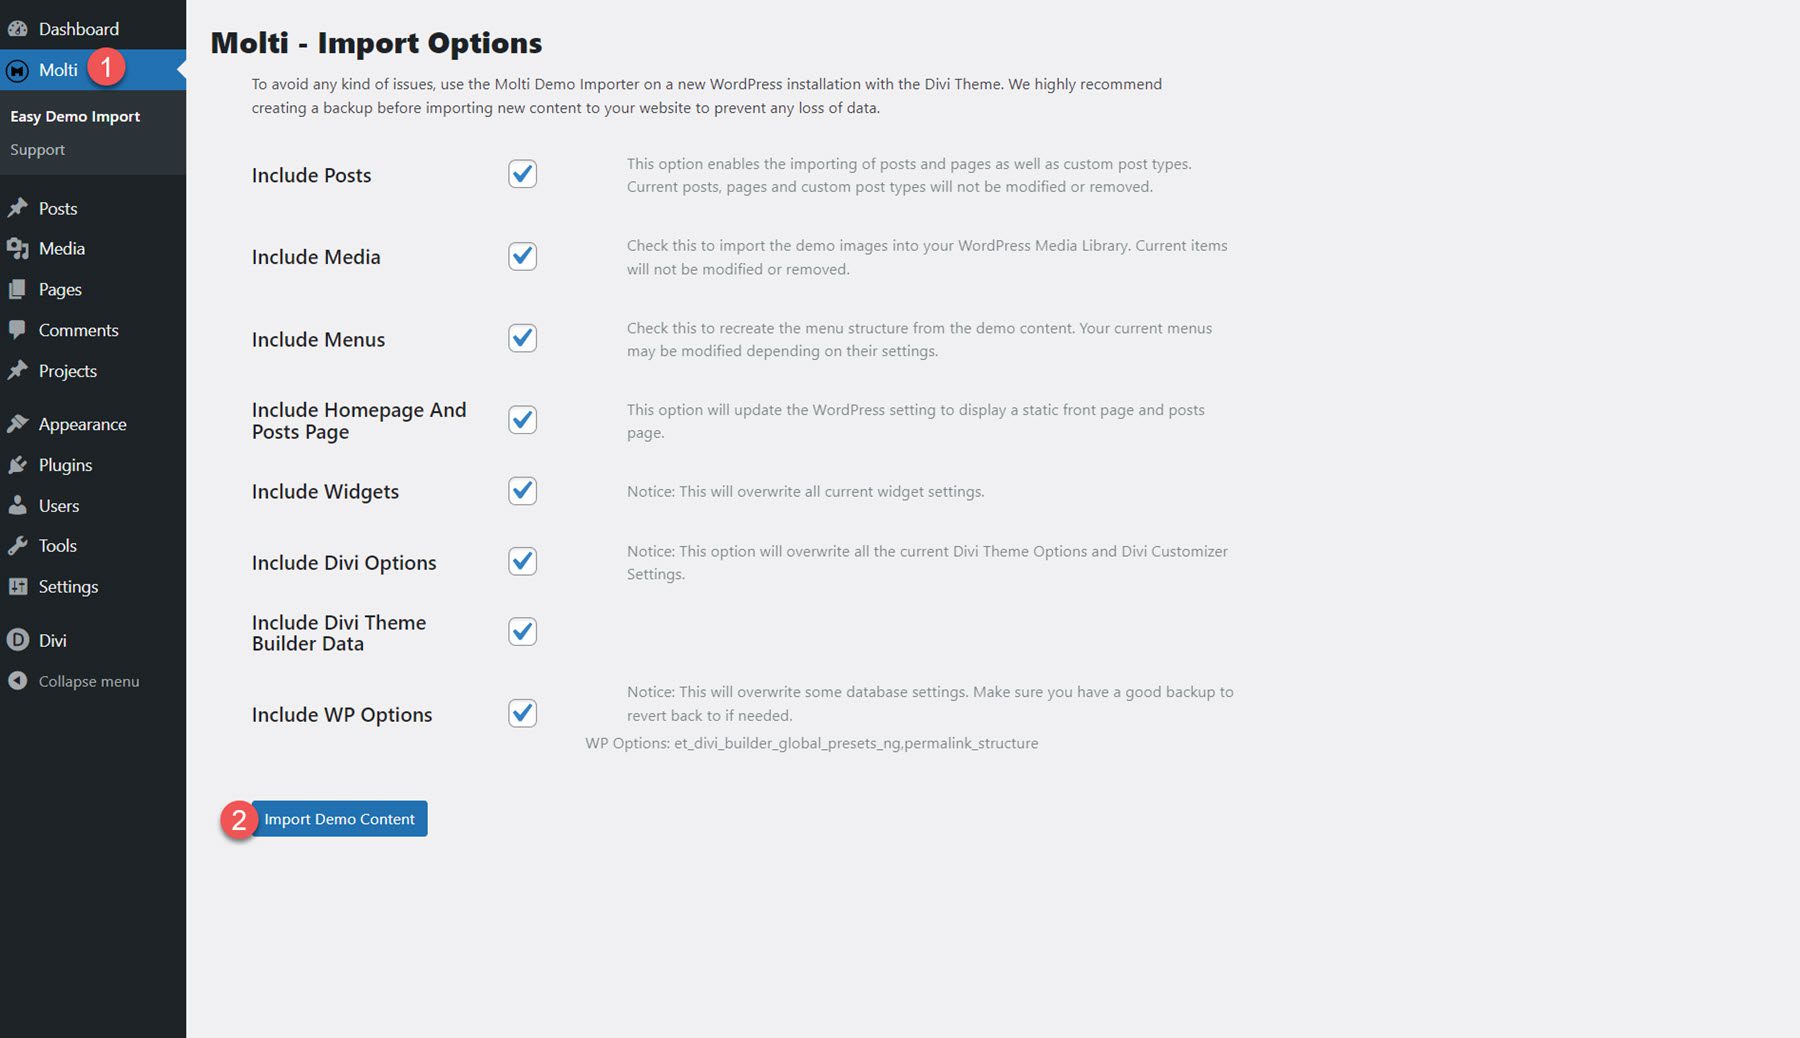This screenshot has height=1038, width=1800.
Task: Toggle the Include WP Options checkbox
Action: [x=521, y=713]
